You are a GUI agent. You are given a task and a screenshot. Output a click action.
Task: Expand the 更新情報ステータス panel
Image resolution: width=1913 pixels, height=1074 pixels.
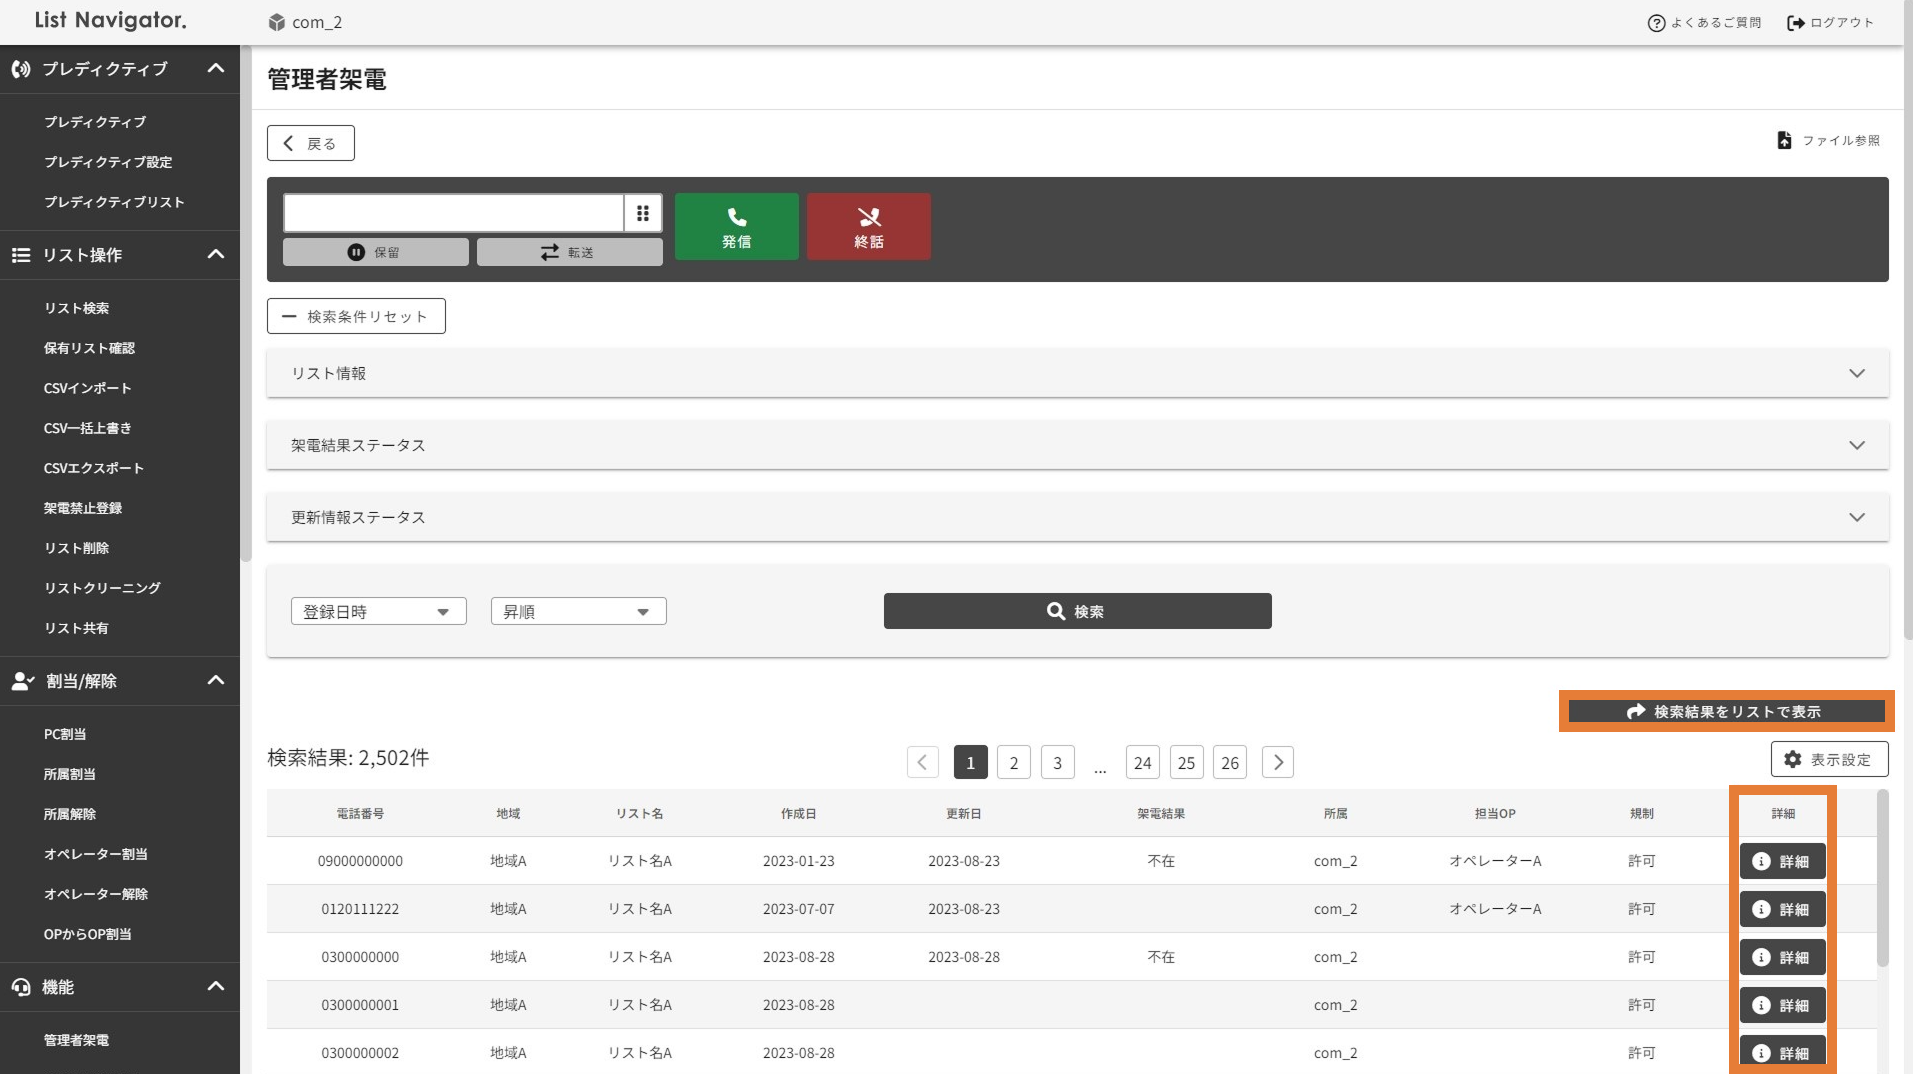coord(1077,517)
